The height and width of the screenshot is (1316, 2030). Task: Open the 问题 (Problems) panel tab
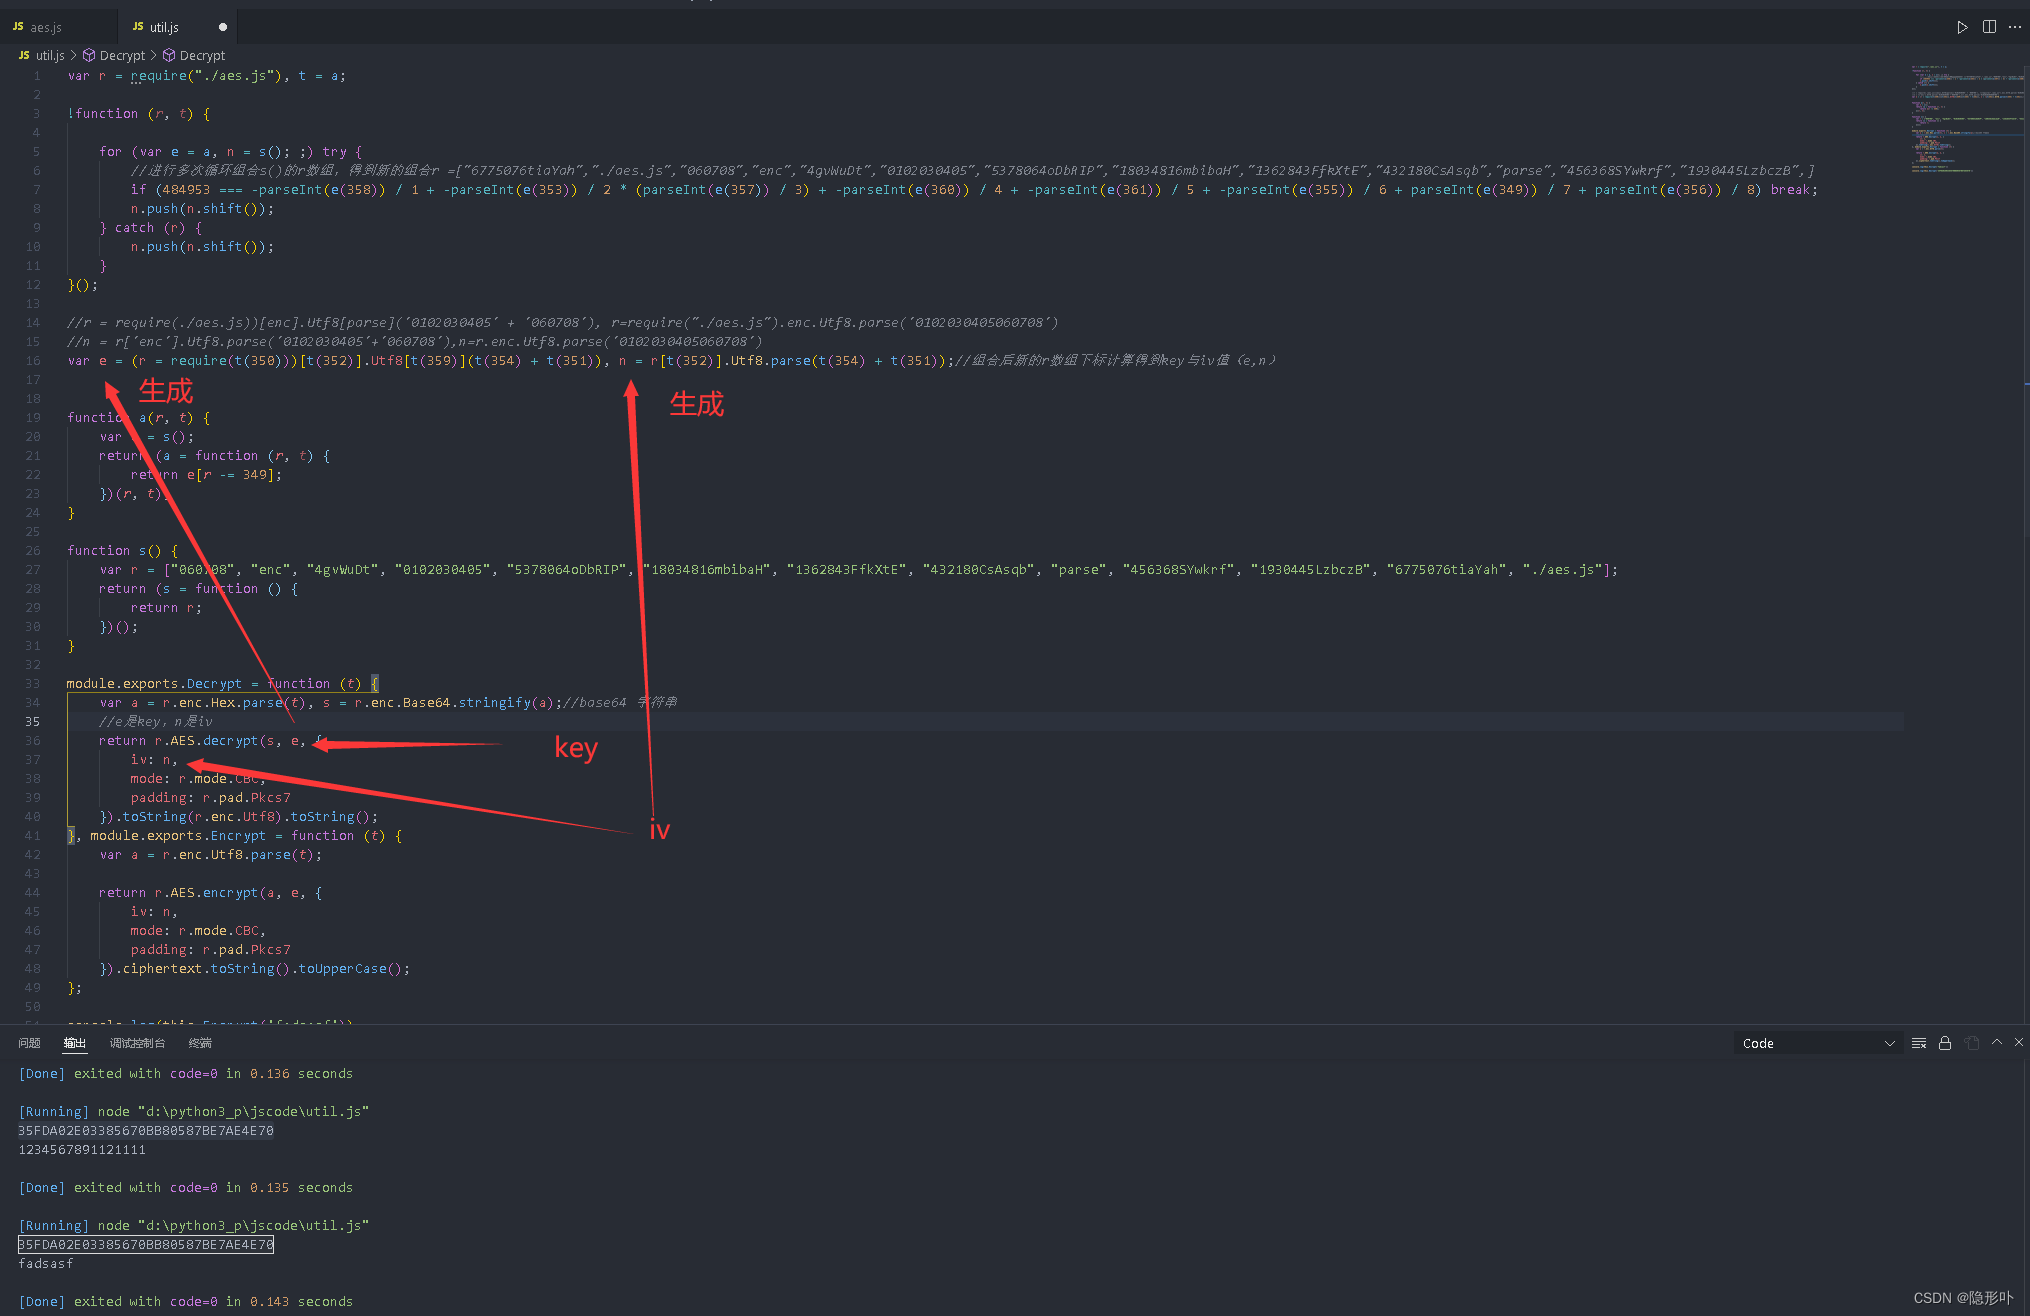point(29,1043)
